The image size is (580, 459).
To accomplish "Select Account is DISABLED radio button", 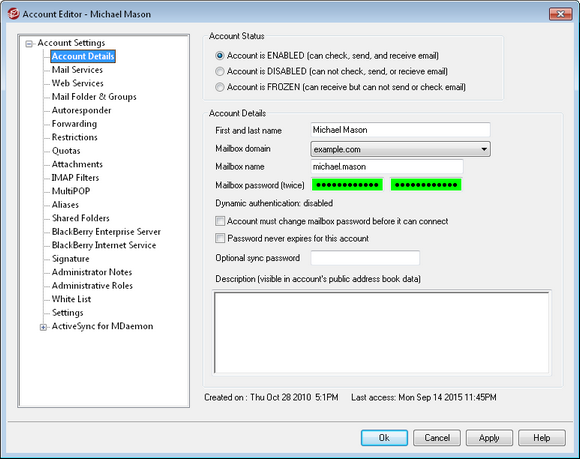I will pyautogui.click(x=220, y=71).
